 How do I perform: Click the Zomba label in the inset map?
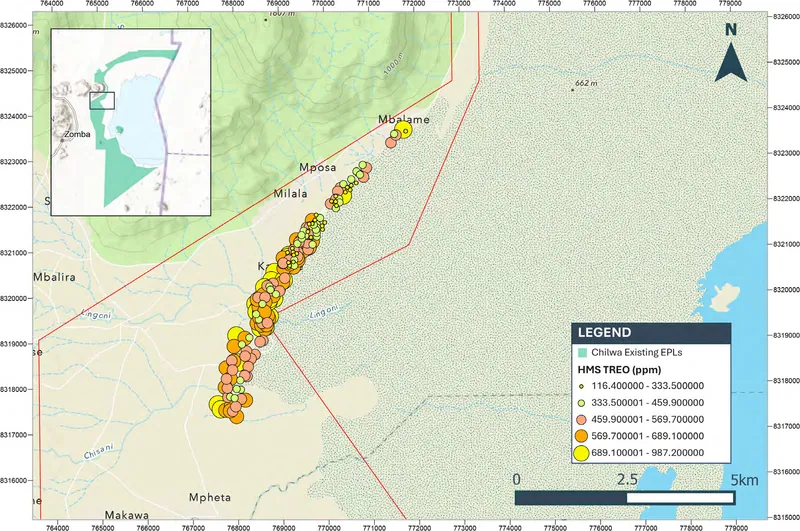(77, 135)
